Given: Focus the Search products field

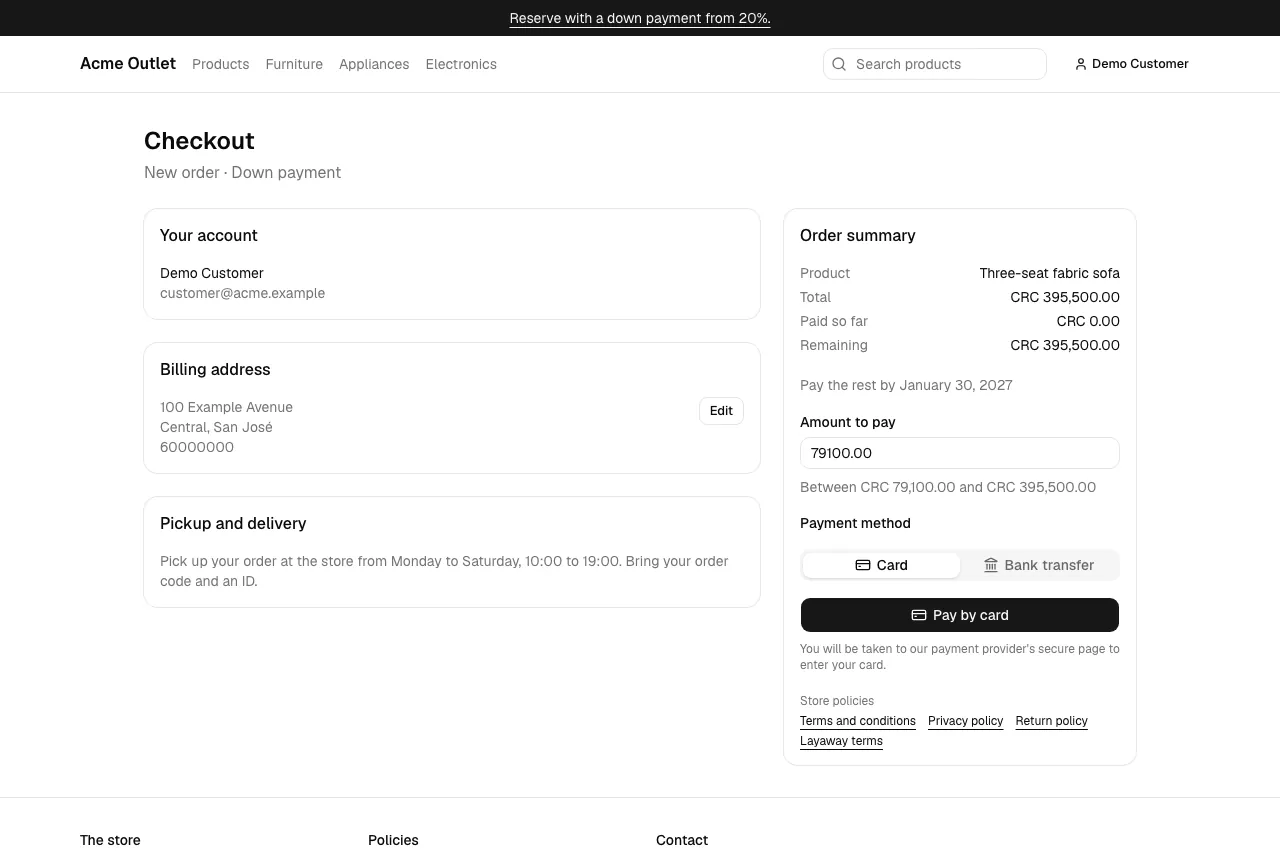Looking at the screenshot, I should click(935, 64).
